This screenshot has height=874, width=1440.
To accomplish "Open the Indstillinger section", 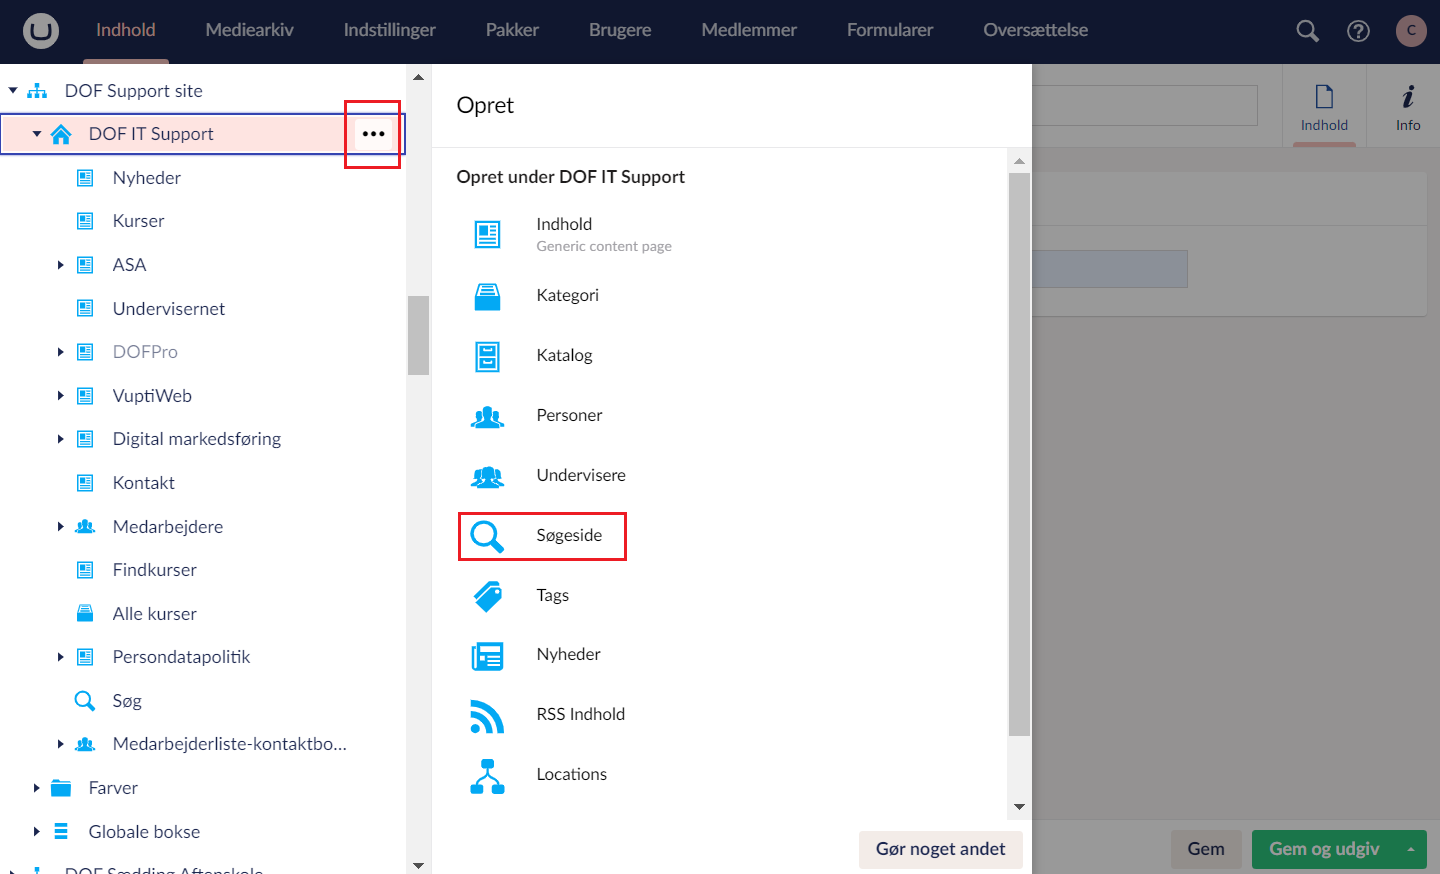I will click(389, 30).
